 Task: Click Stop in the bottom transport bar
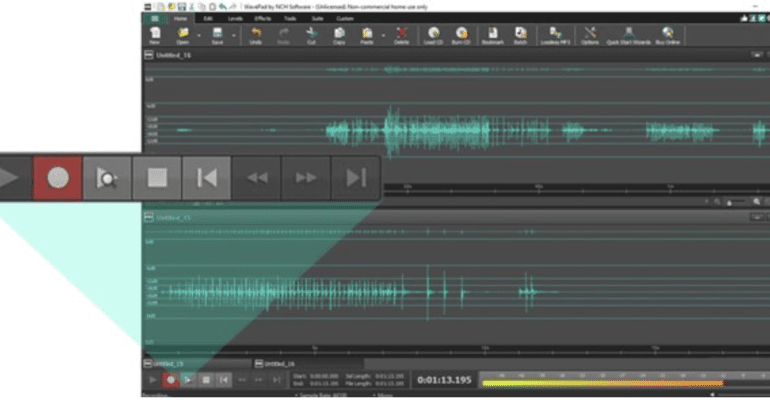(x=206, y=380)
